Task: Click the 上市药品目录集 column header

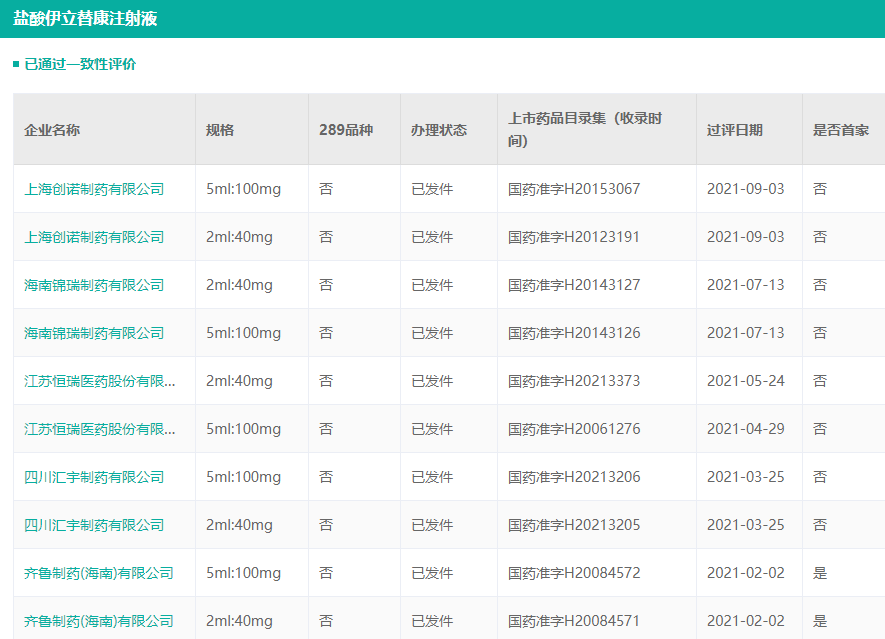Action: click(585, 130)
